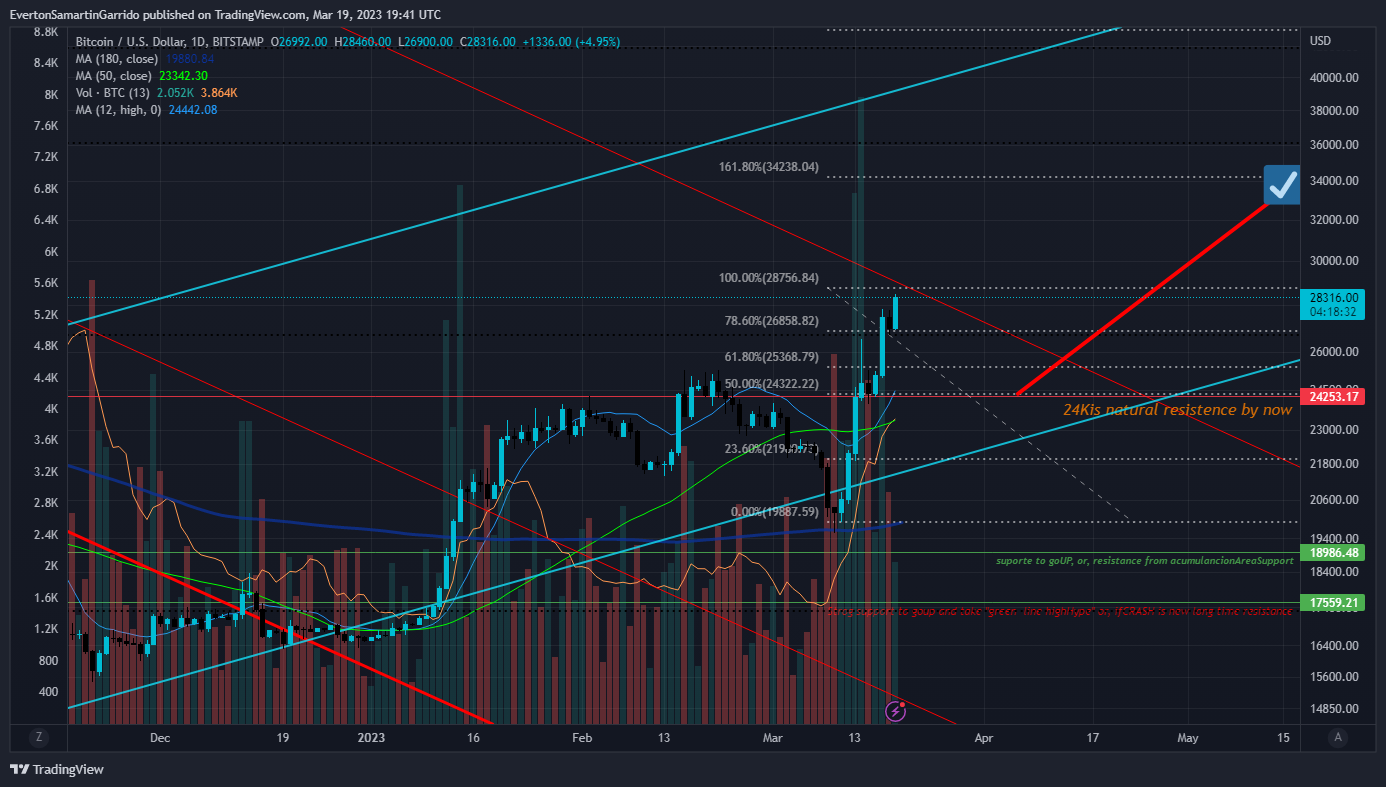Click the 400 volume axis tick
Screen dimensions: 1386x787
[x=48, y=692]
